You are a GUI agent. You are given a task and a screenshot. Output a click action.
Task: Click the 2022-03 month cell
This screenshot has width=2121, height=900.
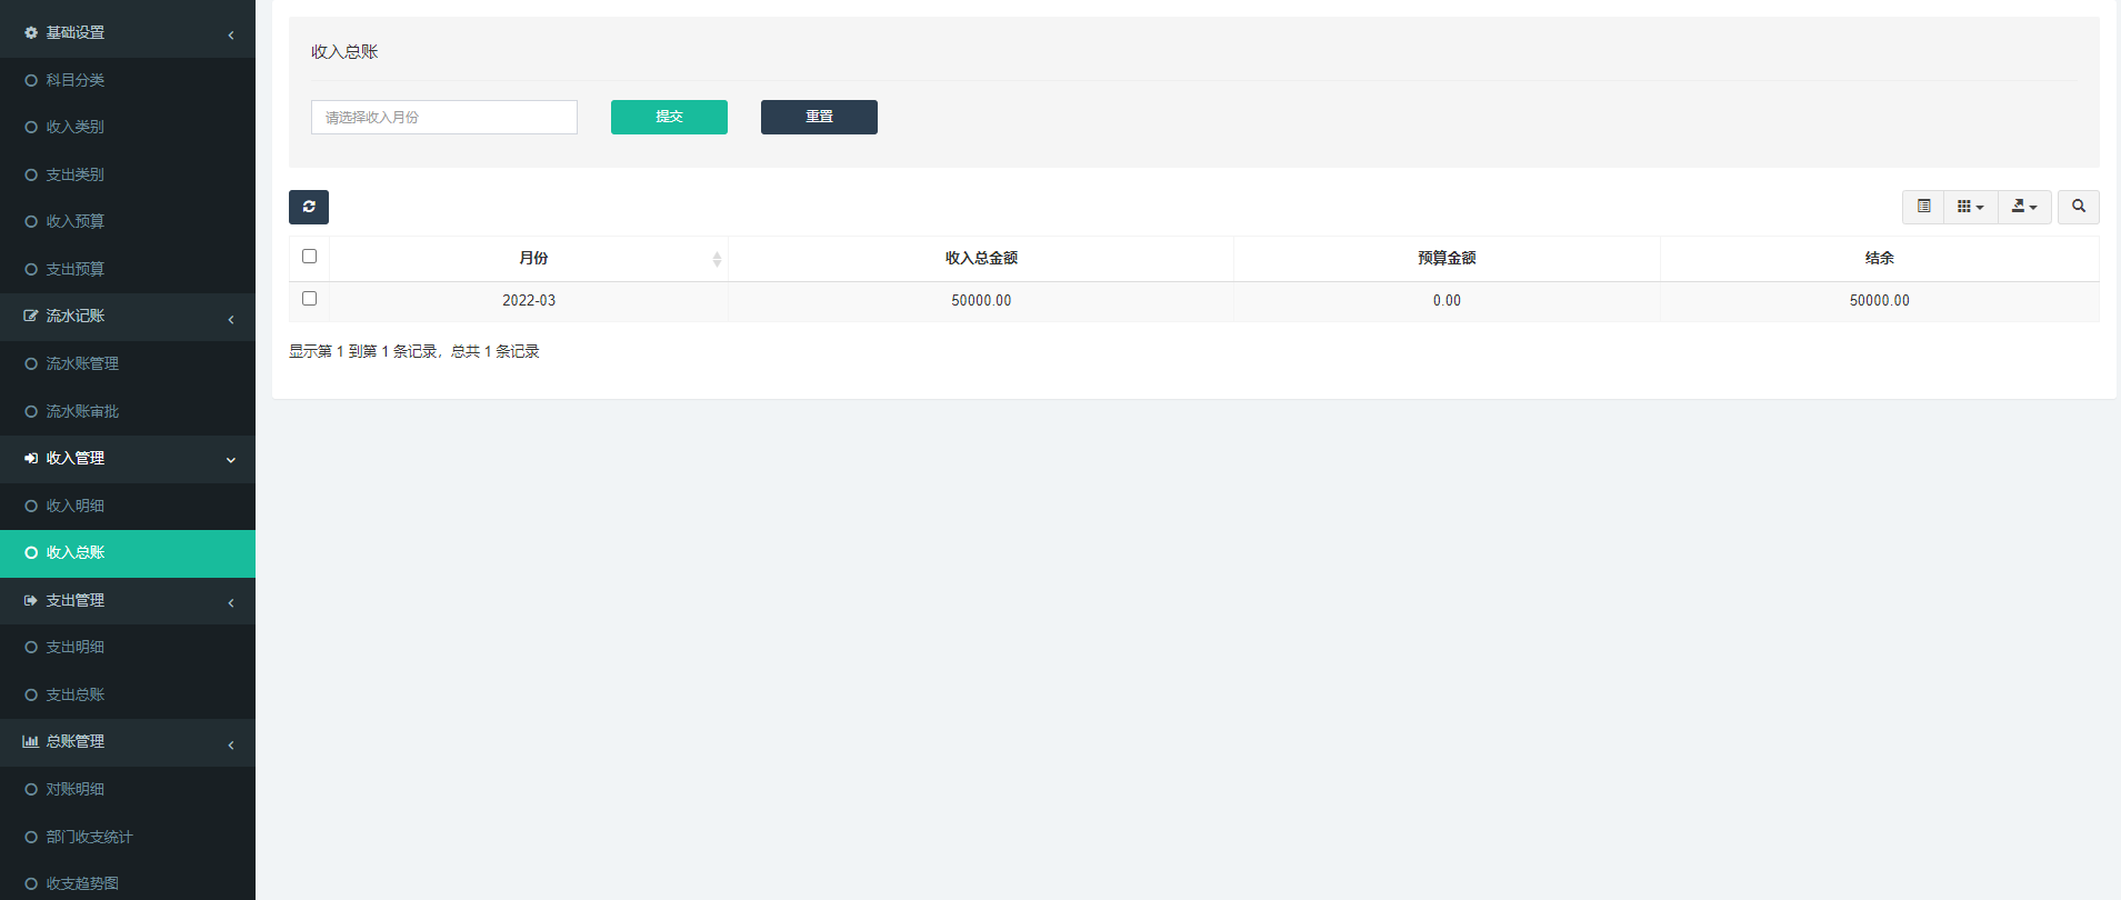[x=528, y=301]
